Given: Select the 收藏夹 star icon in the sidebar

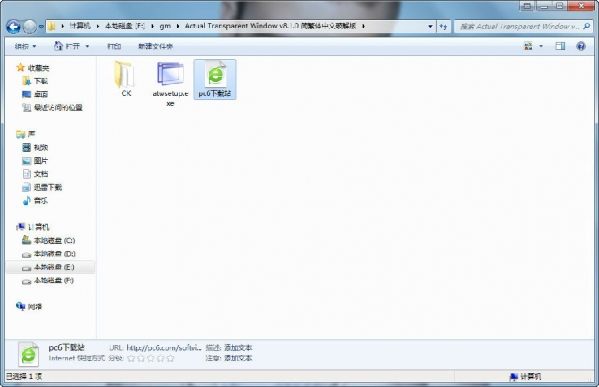Looking at the screenshot, I should click(x=20, y=68).
